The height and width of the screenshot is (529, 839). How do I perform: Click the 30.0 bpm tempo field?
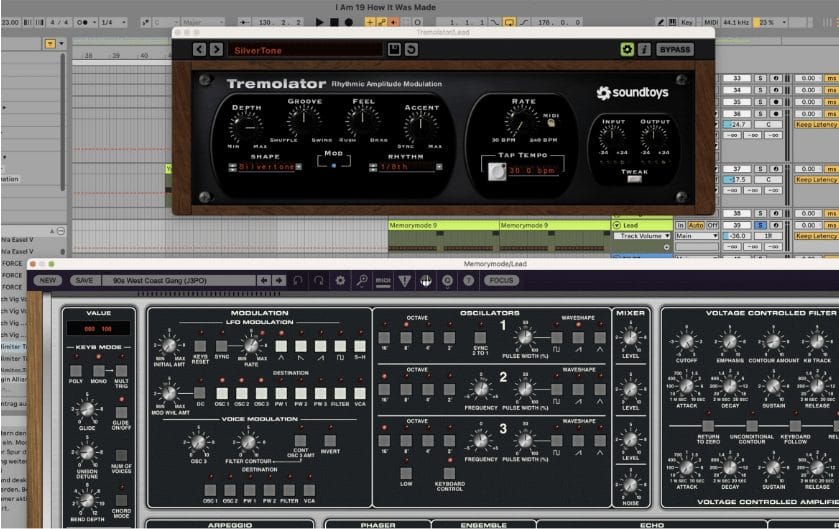click(532, 171)
